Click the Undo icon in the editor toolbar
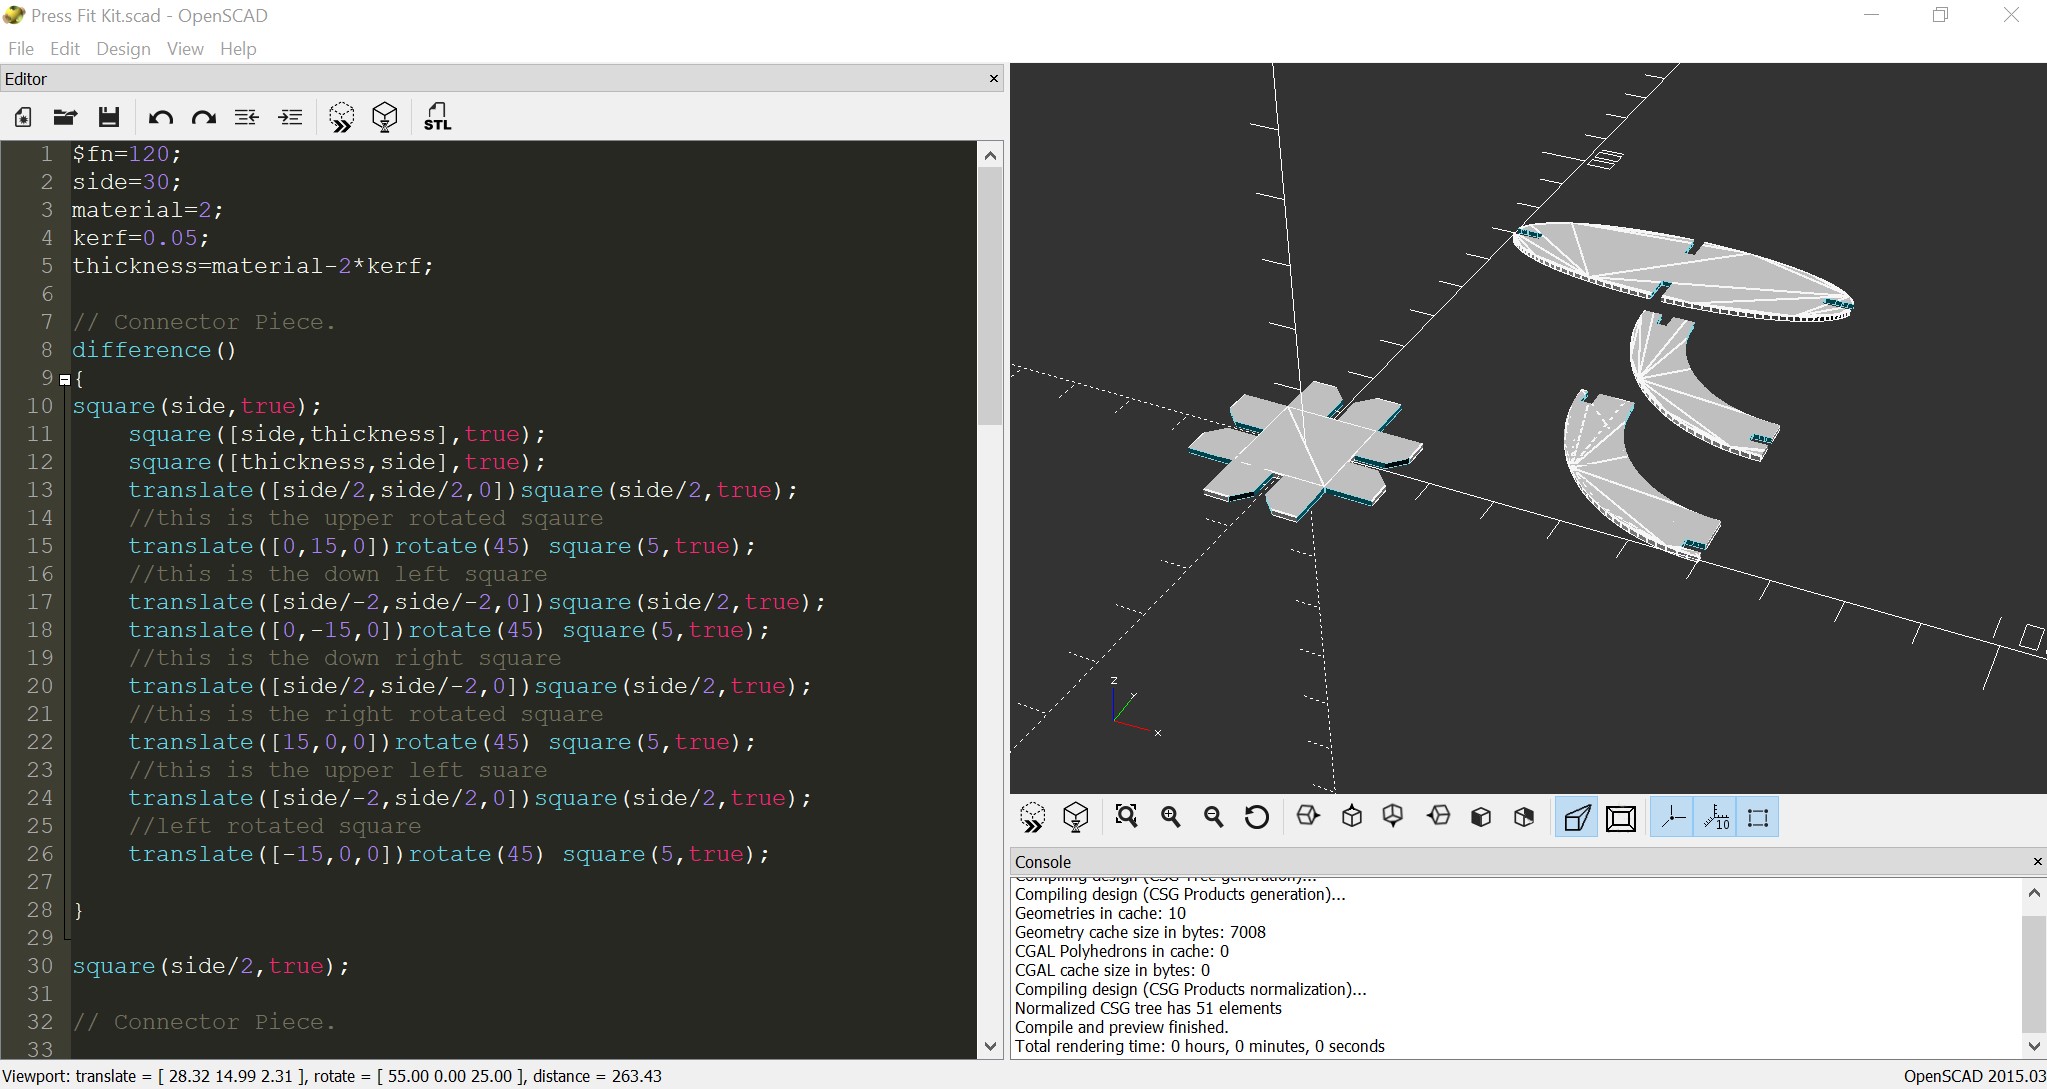The height and width of the screenshot is (1089, 2047). 160,117
